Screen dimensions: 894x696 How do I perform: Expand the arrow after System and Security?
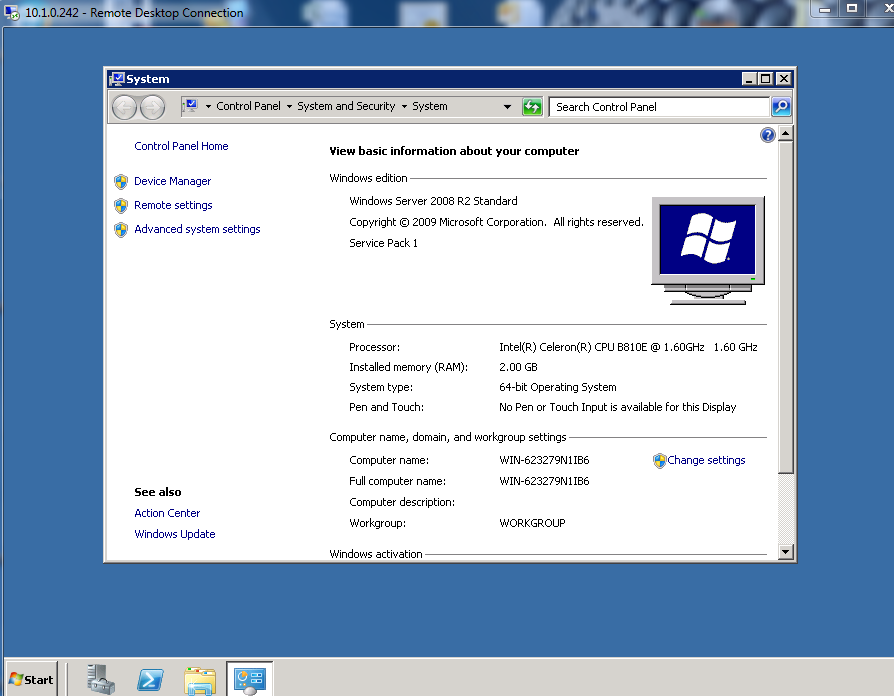pyautogui.click(x=404, y=107)
